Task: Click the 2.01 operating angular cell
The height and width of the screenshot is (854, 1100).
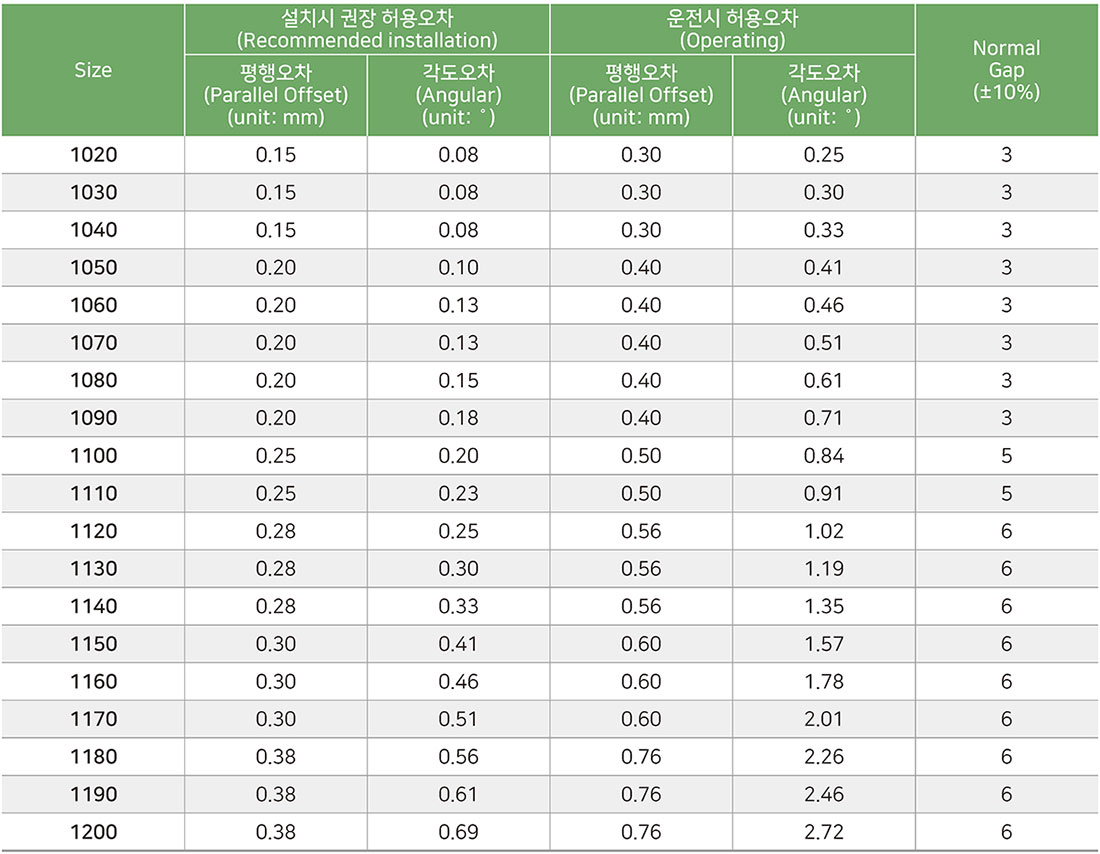Action: (x=823, y=719)
